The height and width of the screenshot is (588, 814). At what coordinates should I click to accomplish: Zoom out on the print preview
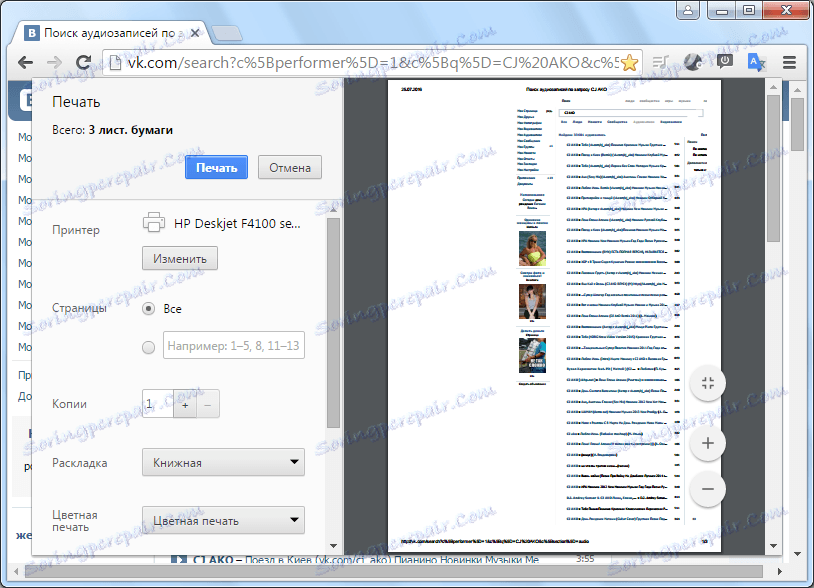pyautogui.click(x=708, y=488)
